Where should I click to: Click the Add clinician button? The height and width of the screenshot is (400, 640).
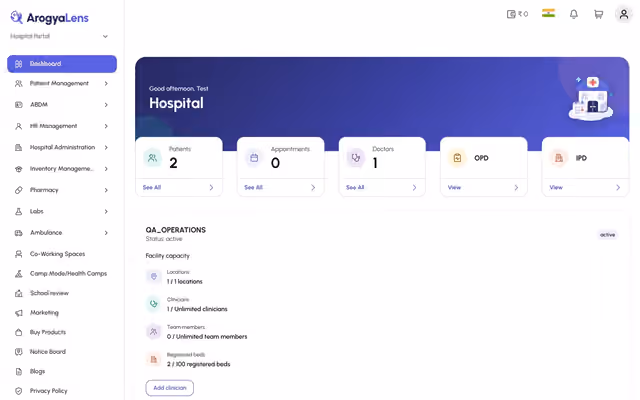pyautogui.click(x=170, y=388)
